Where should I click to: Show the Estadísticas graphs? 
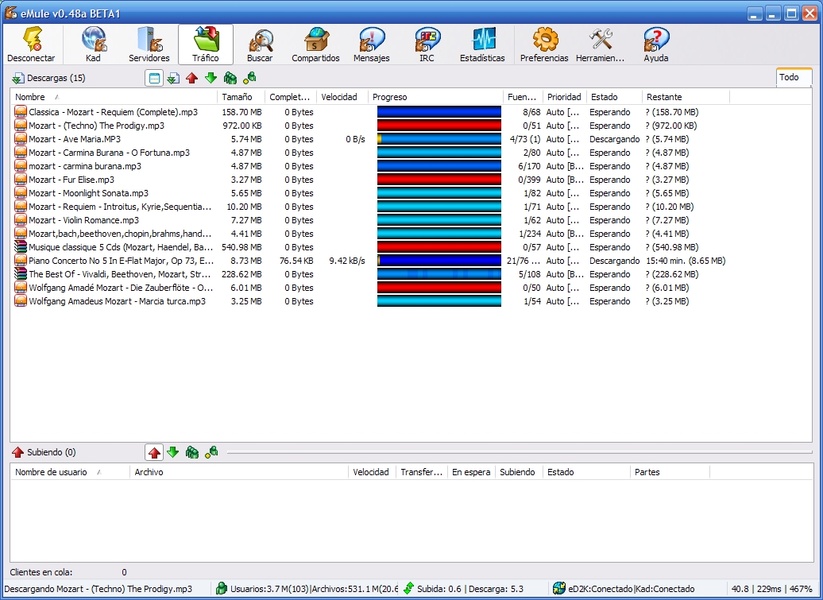(483, 45)
